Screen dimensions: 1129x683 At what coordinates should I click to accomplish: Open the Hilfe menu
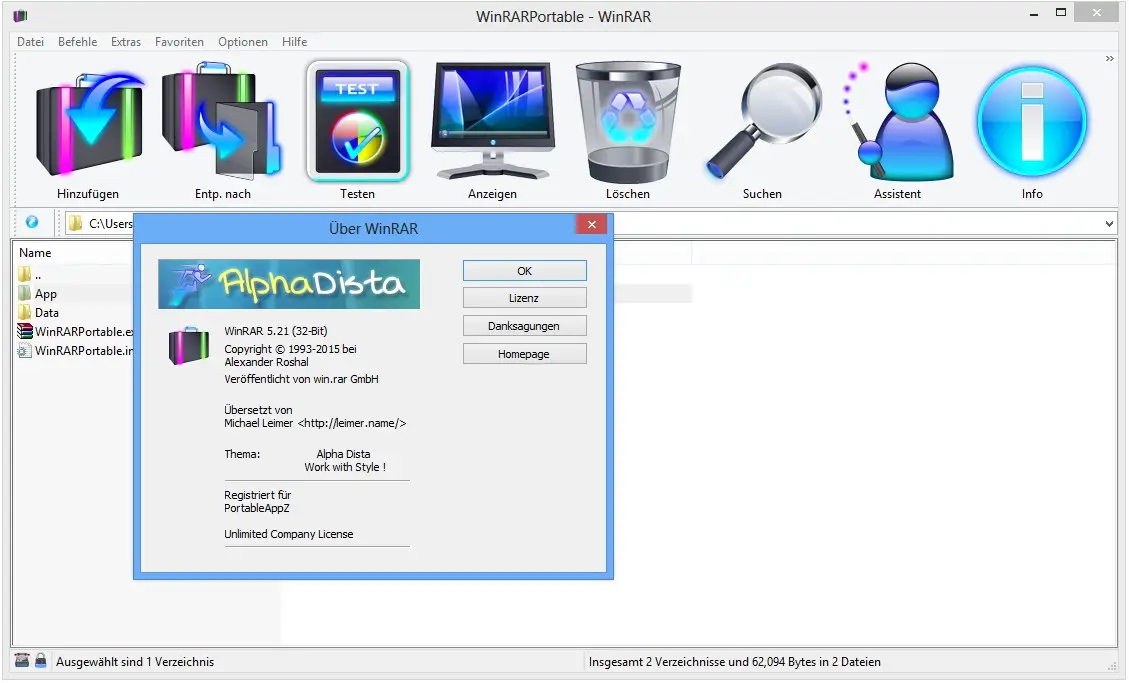coord(294,42)
